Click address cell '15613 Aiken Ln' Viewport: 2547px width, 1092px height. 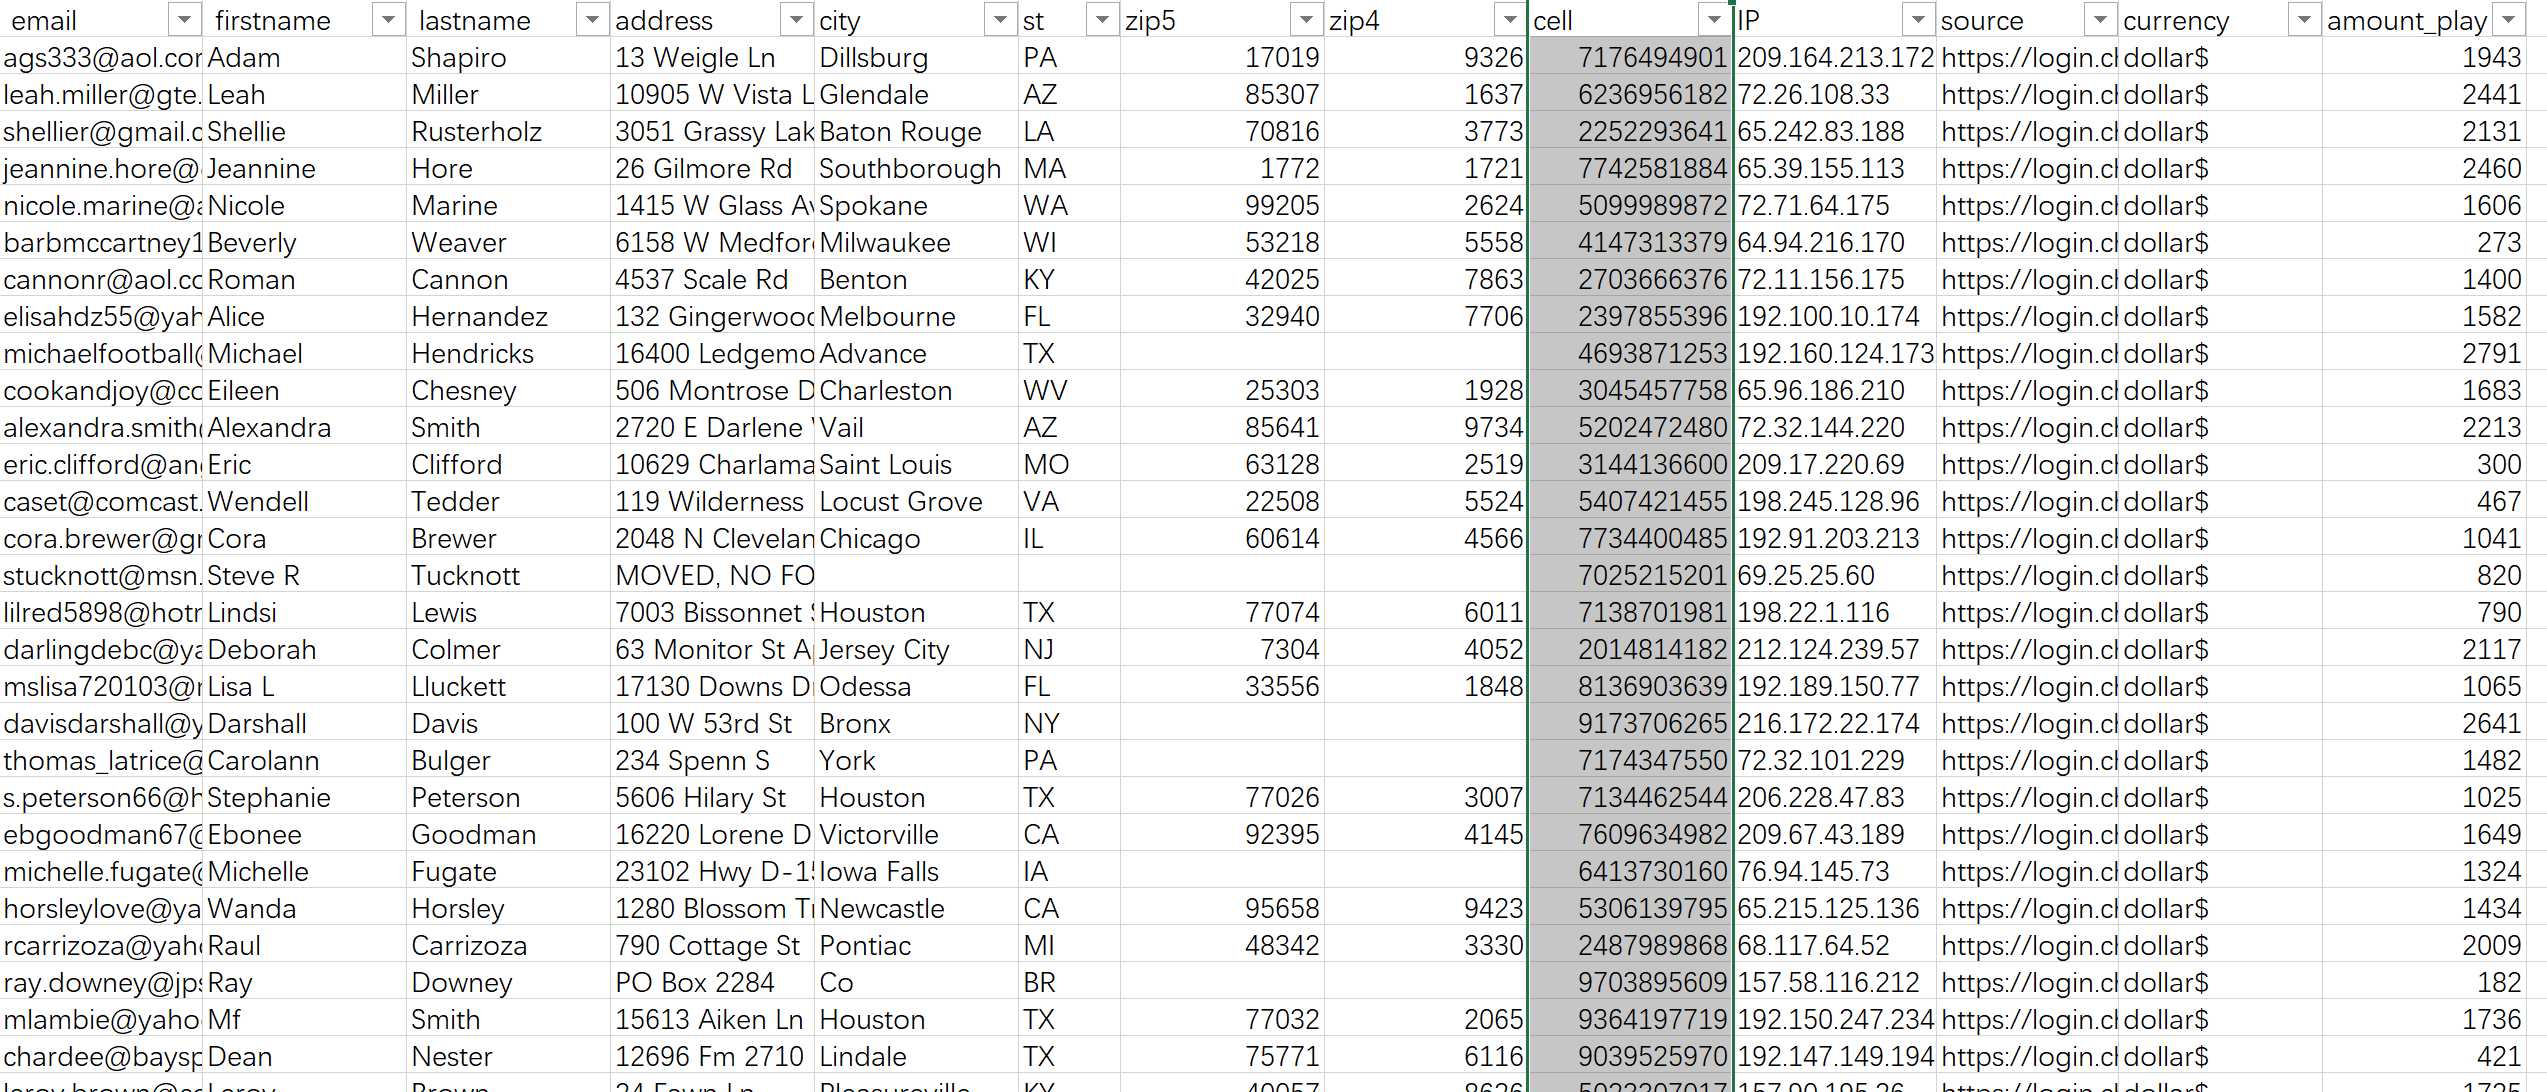713,1020
